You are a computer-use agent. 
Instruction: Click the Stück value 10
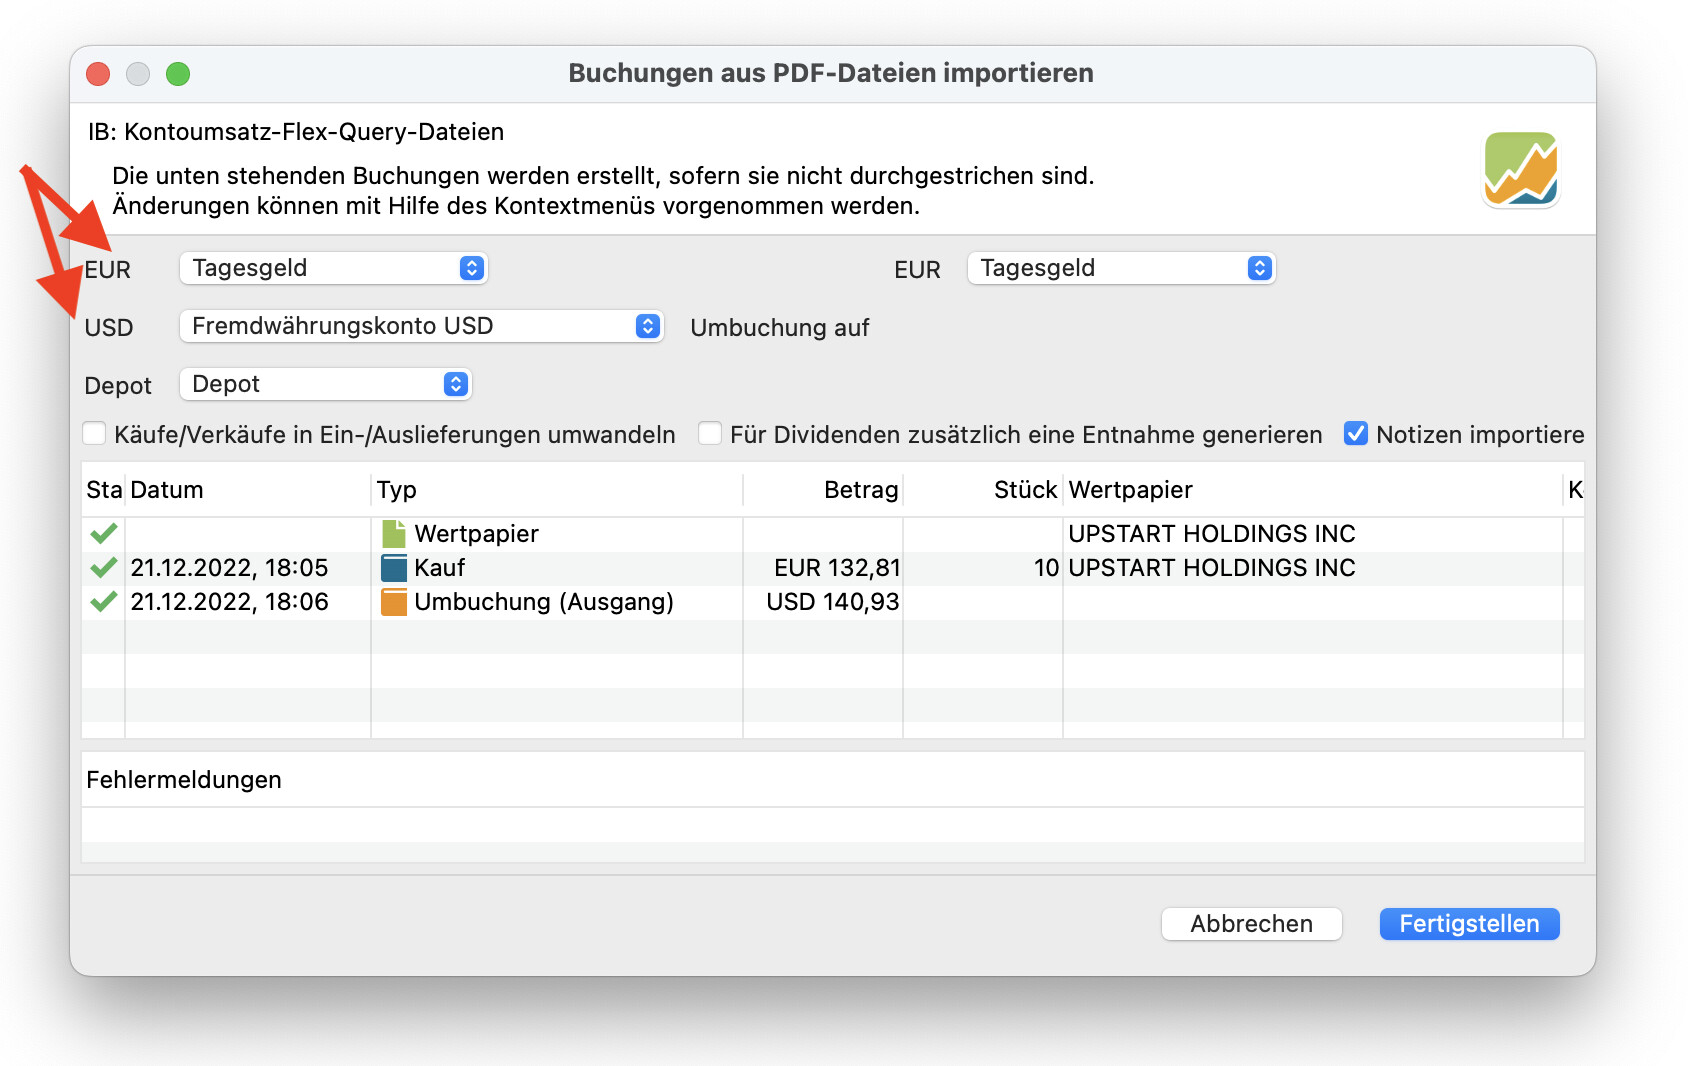[1046, 568]
